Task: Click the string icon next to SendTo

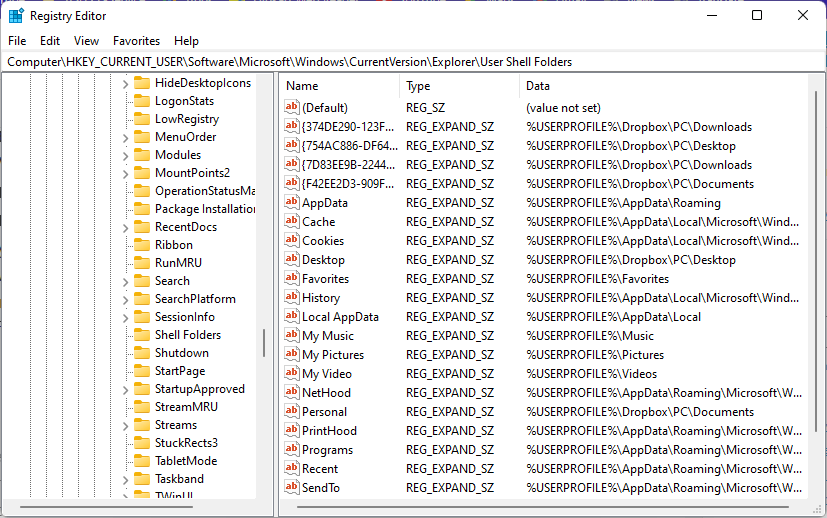Action: point(292,488)
